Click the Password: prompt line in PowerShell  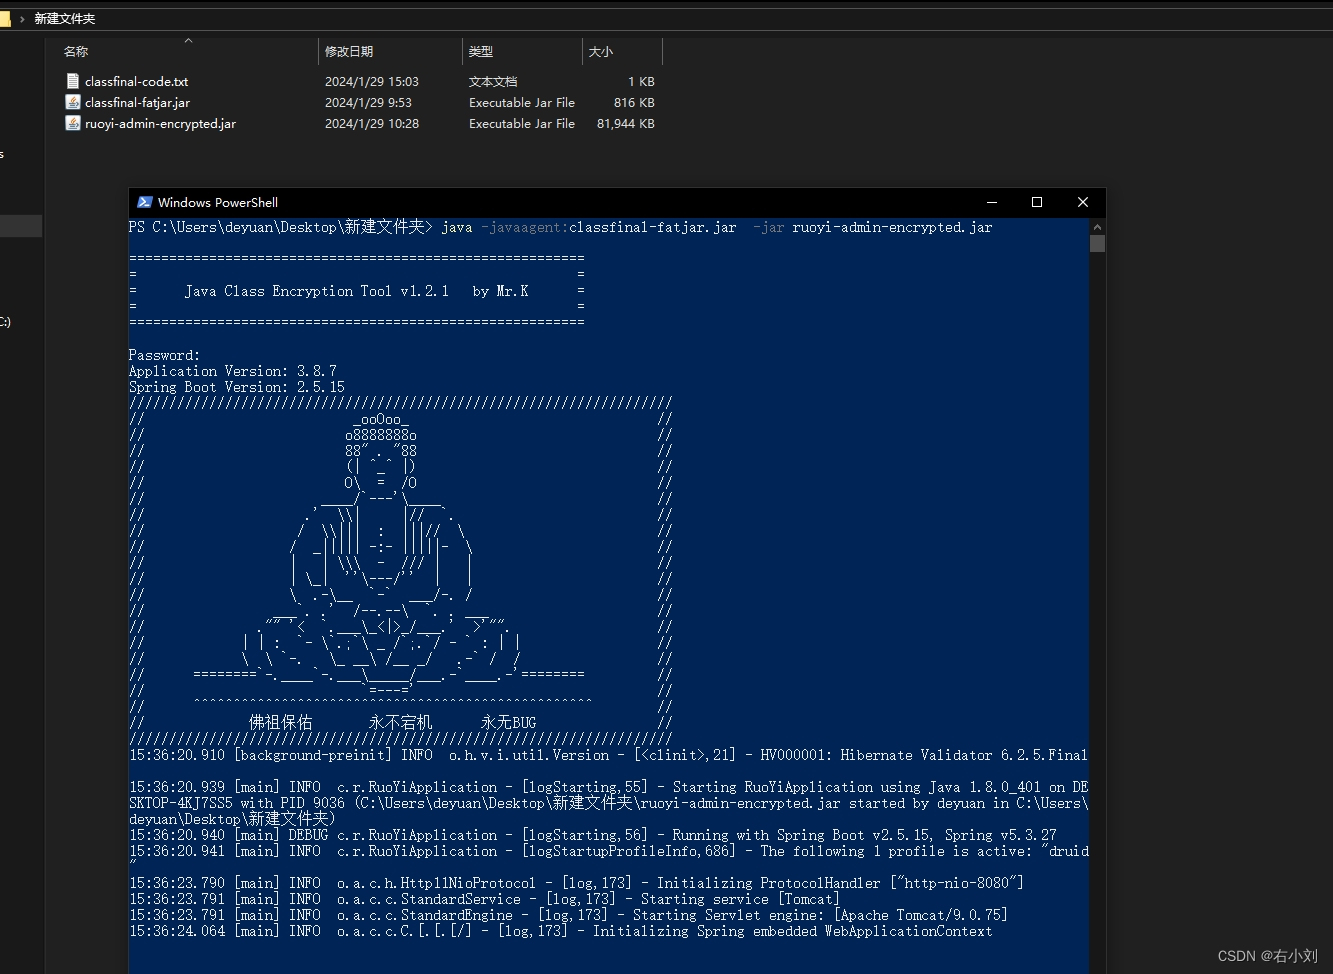164,355
